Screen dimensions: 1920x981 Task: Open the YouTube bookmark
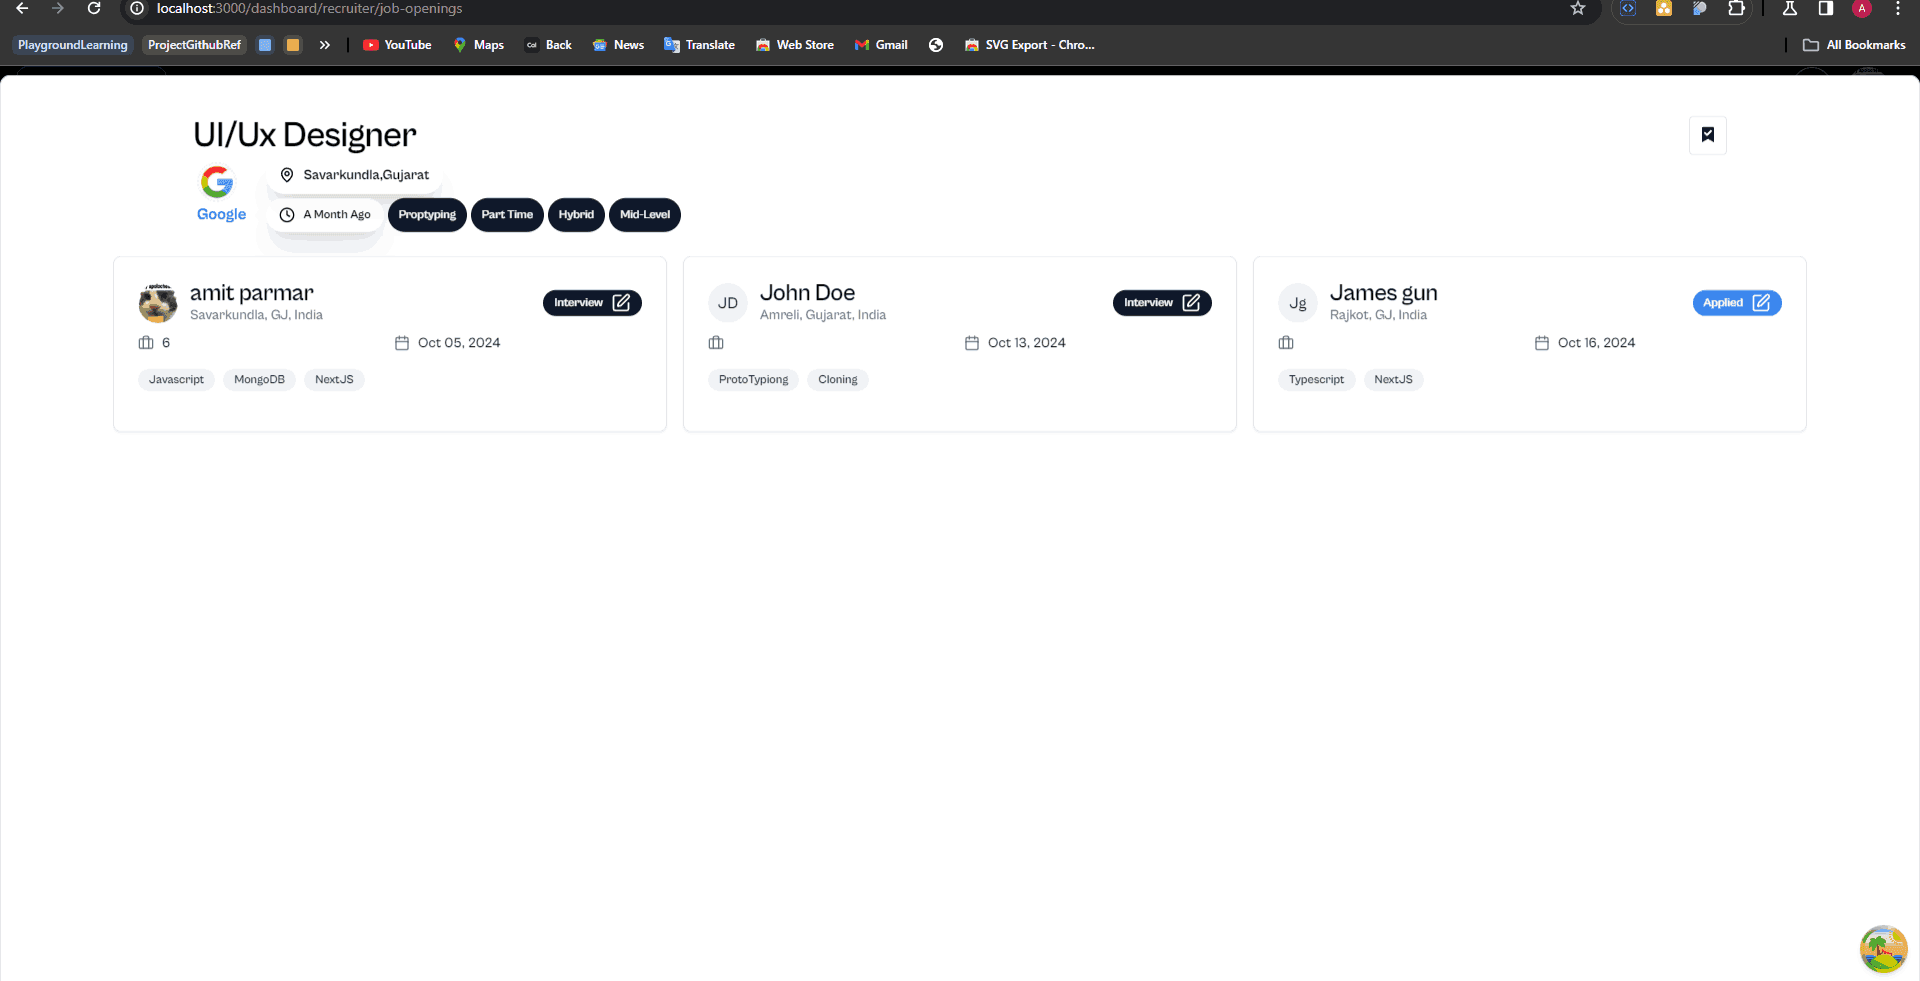point(398,45)
